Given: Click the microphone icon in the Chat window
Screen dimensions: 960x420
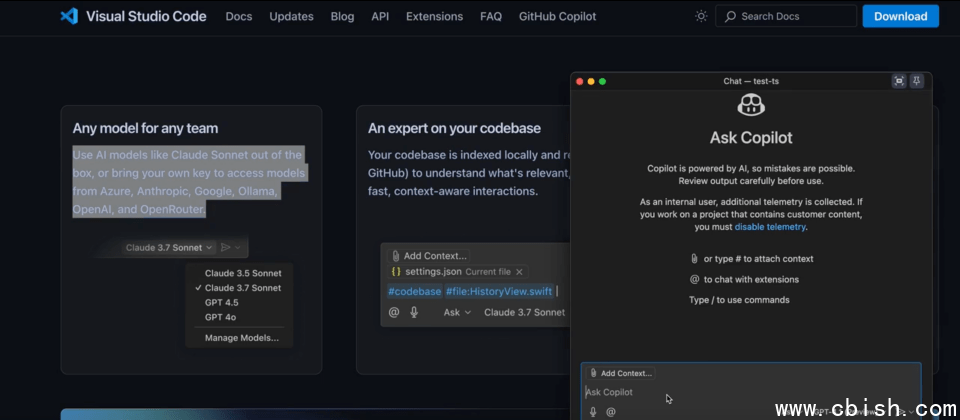Looking at the screenshot, I should 593,412.
